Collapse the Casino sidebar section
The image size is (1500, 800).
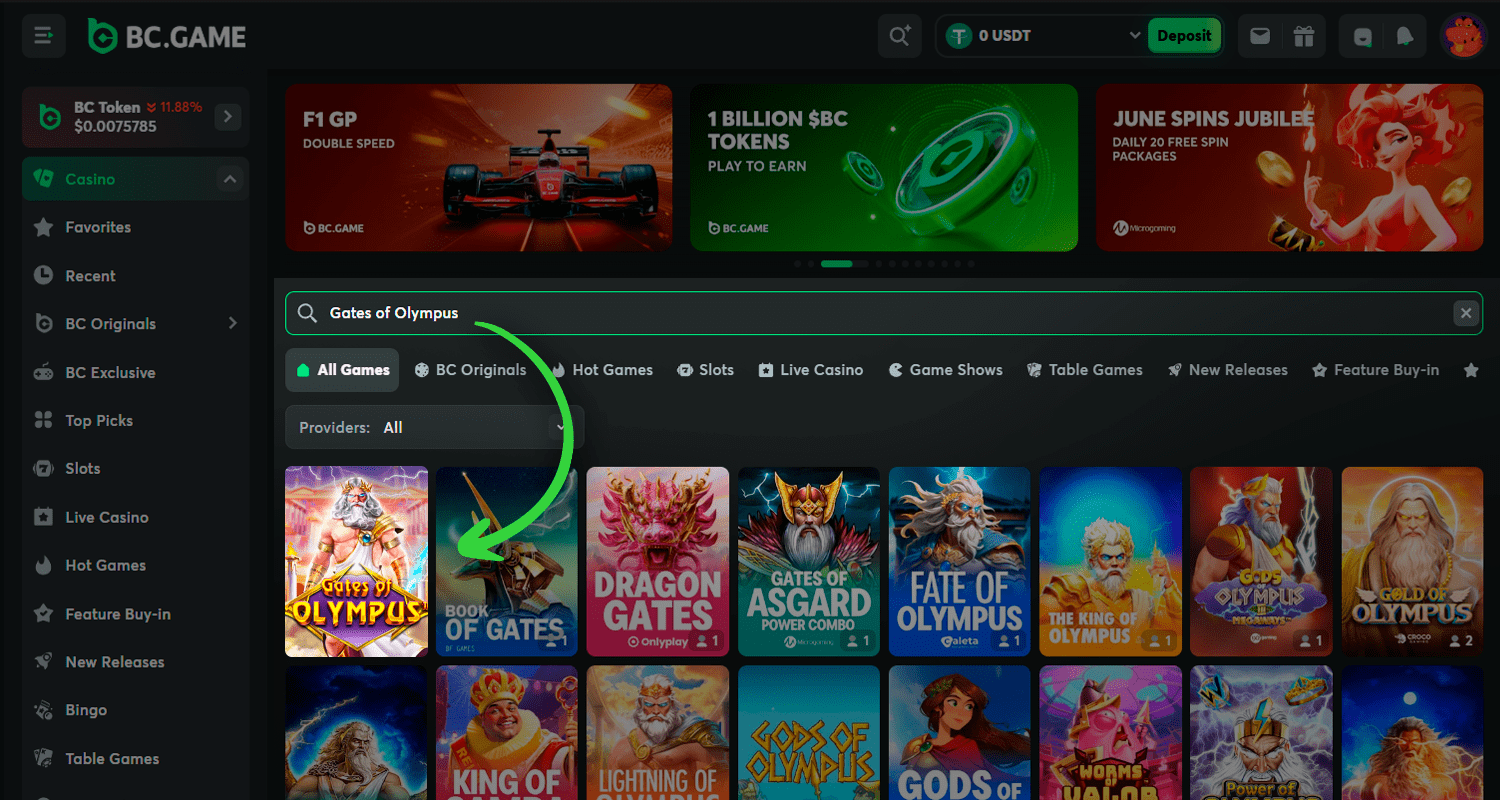click(x=230, y=180)
